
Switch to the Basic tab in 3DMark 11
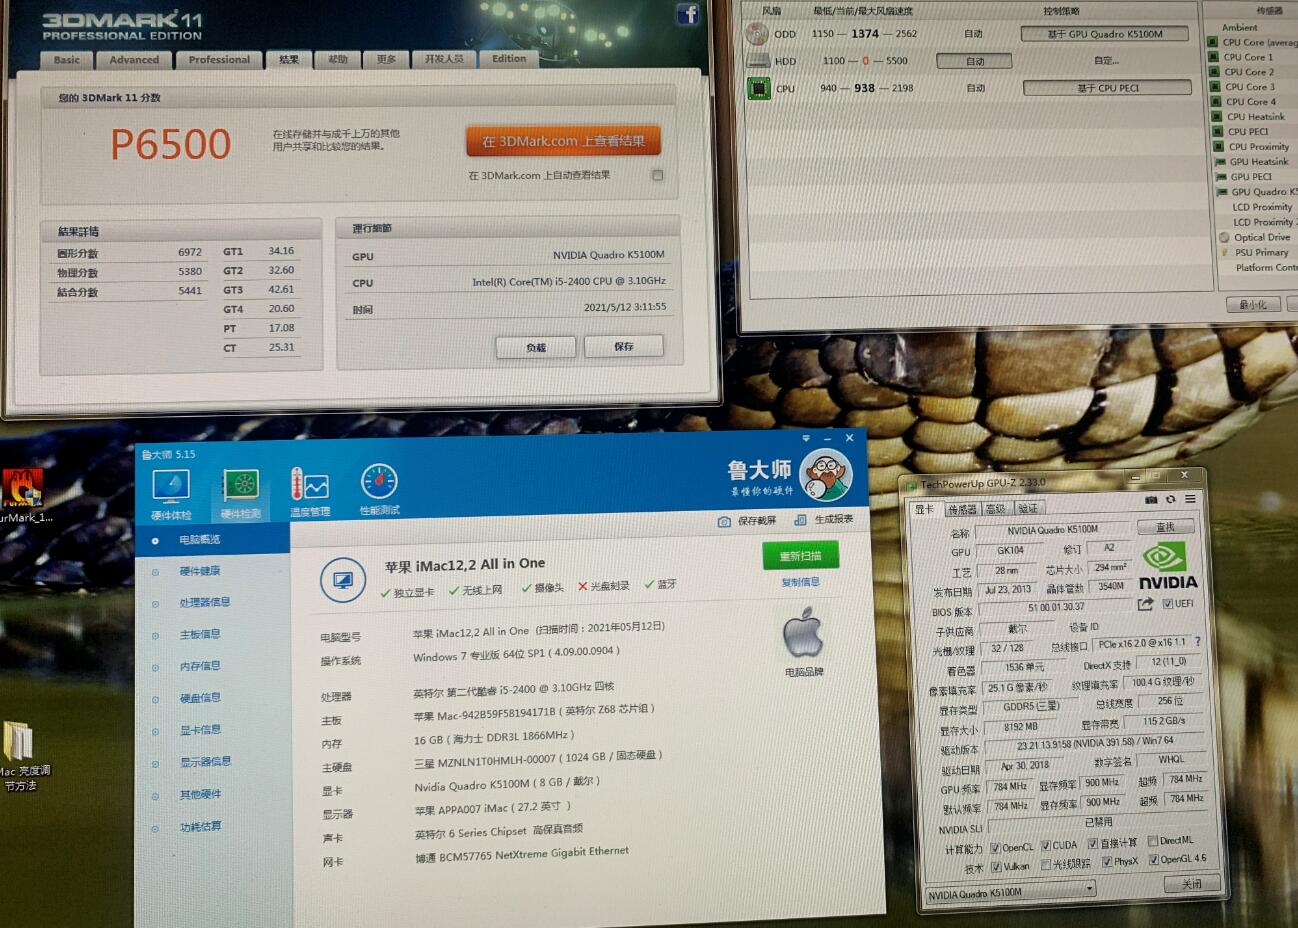point(67,60)
